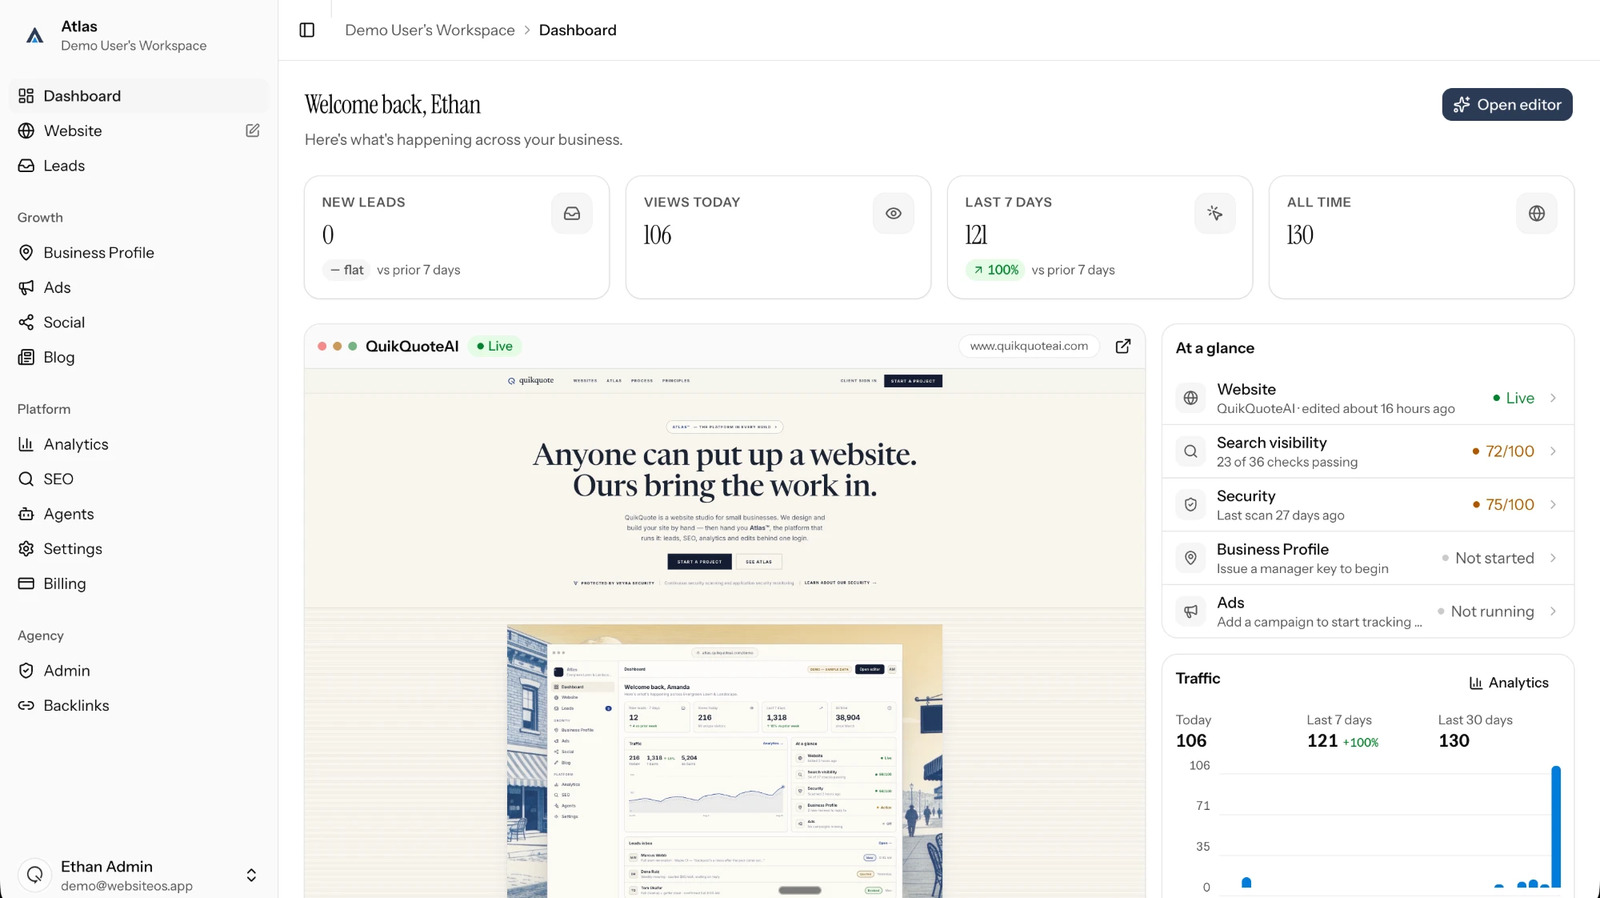Click the Demo User's Workspace breadcrumb
The image size is (1600, 898).
(x=430, y=30)
